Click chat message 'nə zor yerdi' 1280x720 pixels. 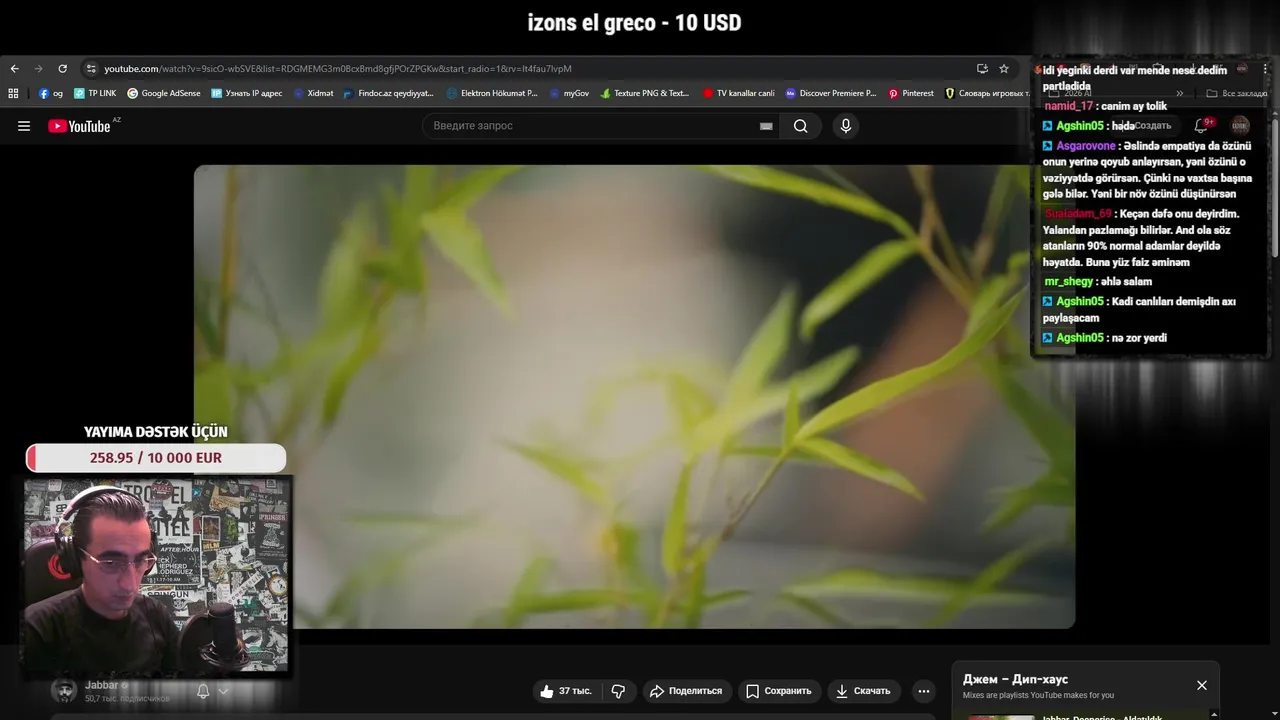pyautogui.click(x=1139, y=338)
